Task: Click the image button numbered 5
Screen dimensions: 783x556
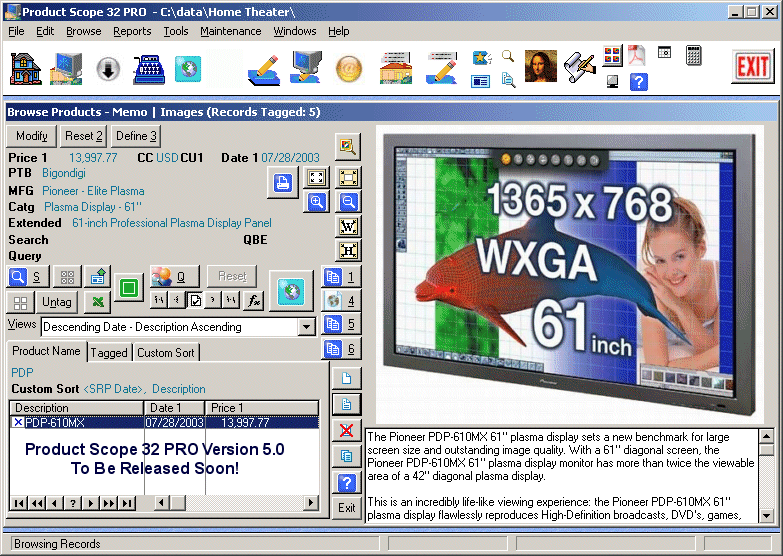Action: 341,324
